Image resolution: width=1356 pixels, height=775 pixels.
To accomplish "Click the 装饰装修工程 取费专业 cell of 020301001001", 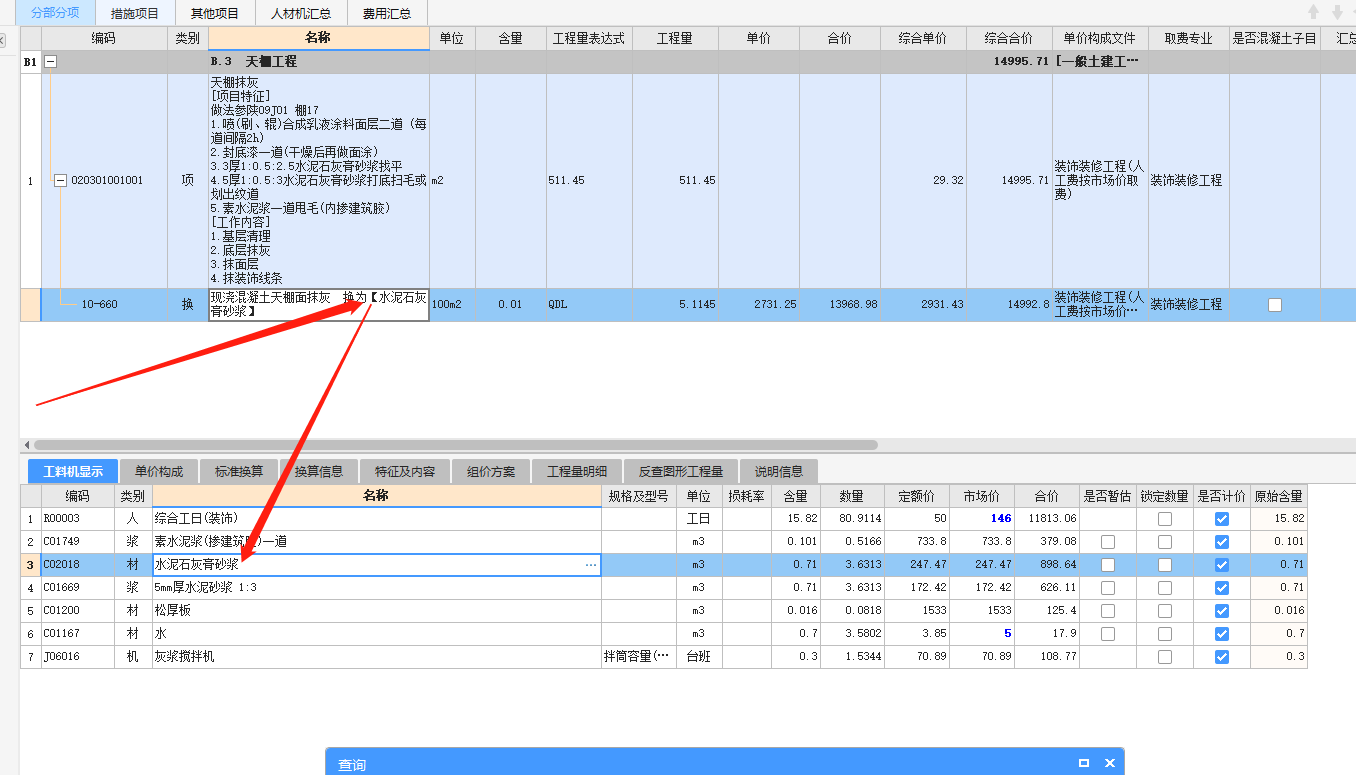I will (x=1188, y=181).
